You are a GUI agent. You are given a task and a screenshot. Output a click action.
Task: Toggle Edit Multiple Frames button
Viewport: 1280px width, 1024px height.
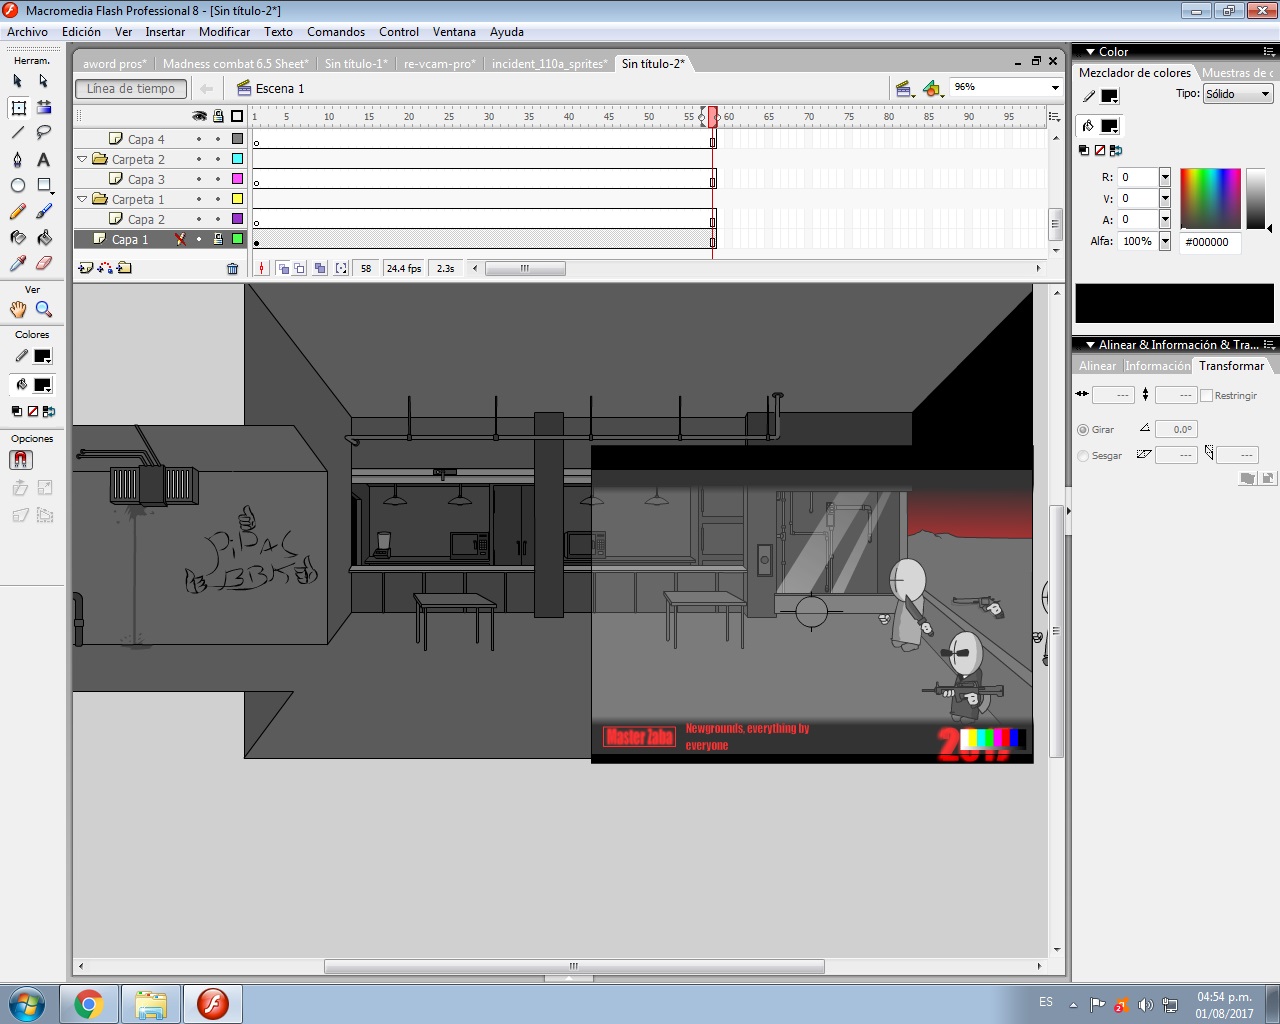point(319,268)
